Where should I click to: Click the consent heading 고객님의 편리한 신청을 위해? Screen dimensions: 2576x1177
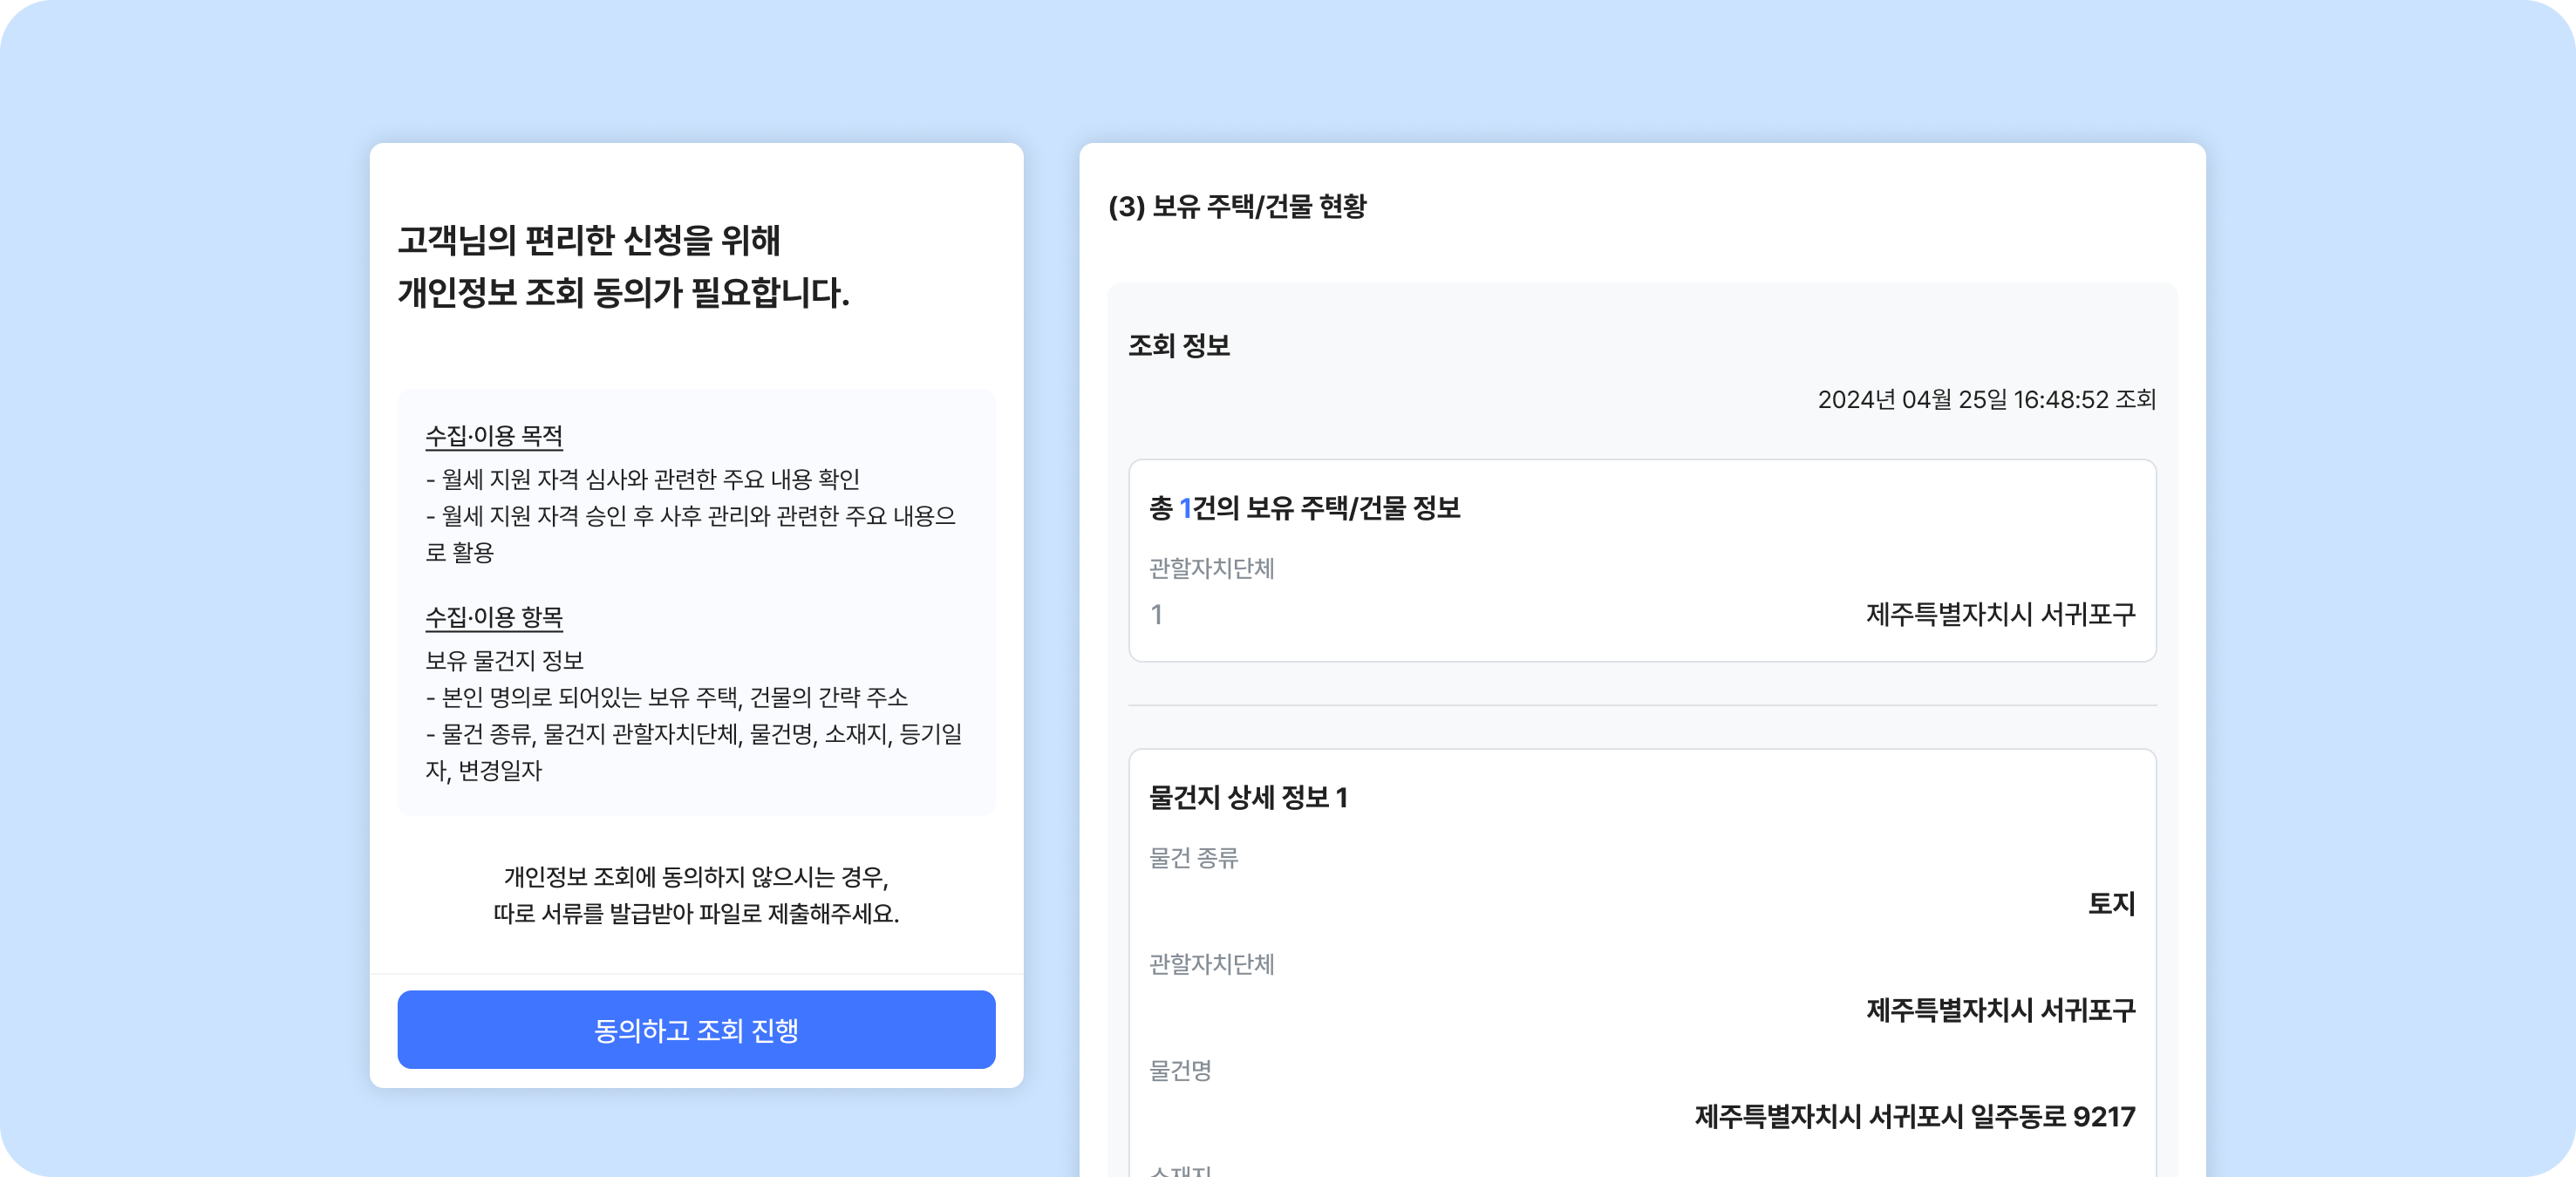(x=588, y=240)
